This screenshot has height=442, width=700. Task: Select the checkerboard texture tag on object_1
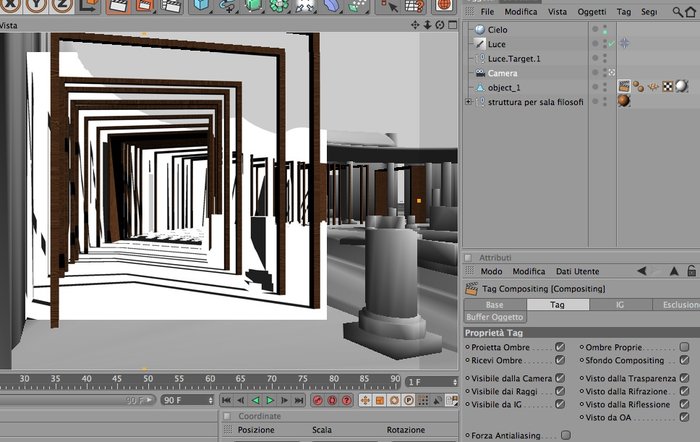coord(667,87)
